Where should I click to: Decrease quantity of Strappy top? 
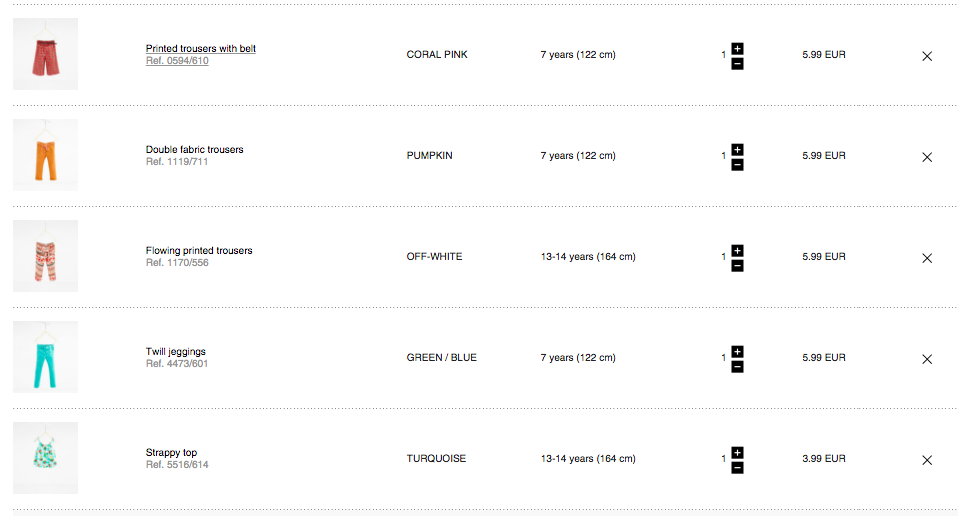click(737, 468)
